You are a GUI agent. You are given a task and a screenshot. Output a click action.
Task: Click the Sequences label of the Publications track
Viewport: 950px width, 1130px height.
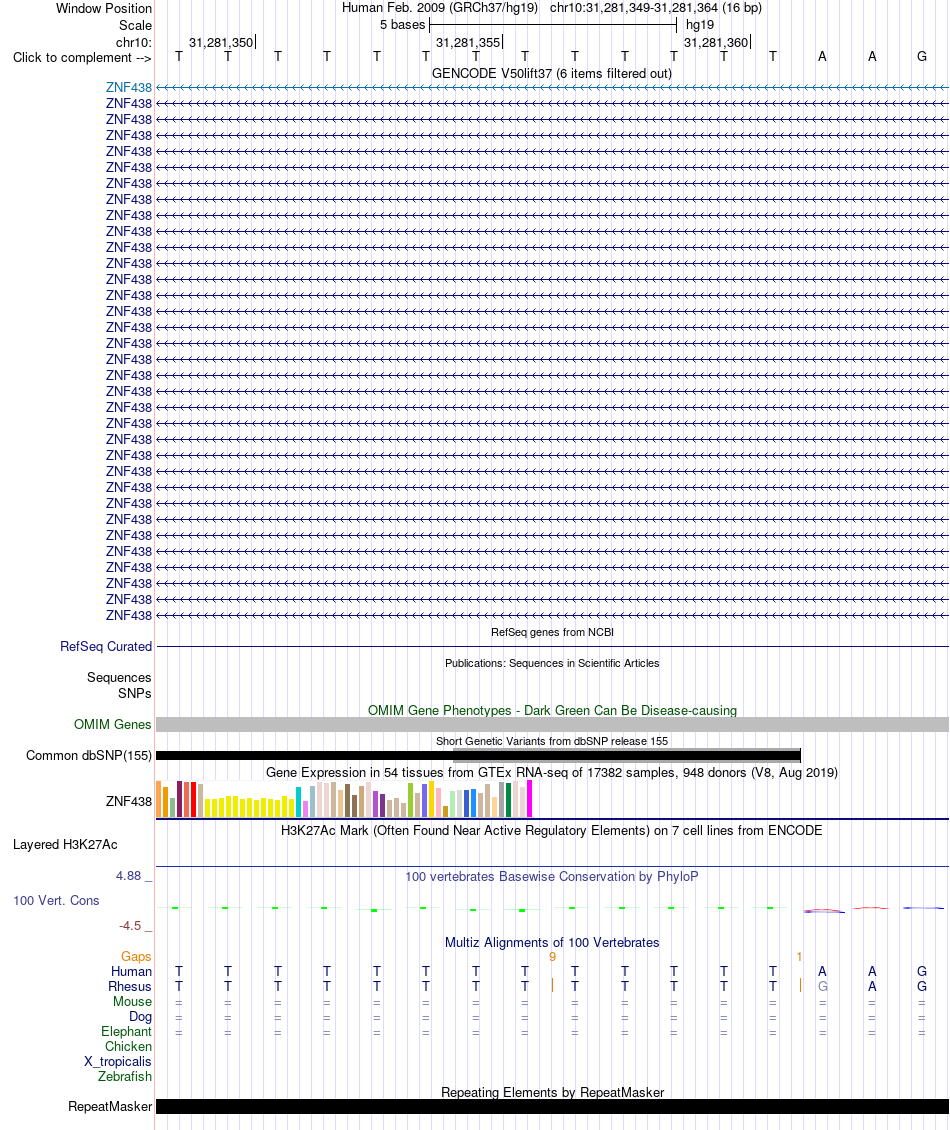point(119,677)
